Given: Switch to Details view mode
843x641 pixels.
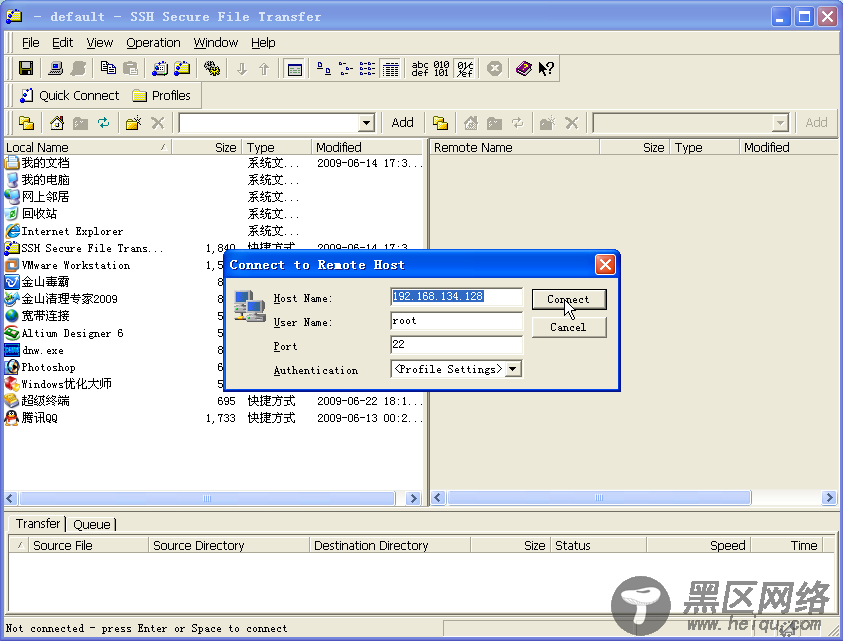Looking at the screenshot, I should pos(390,68).
